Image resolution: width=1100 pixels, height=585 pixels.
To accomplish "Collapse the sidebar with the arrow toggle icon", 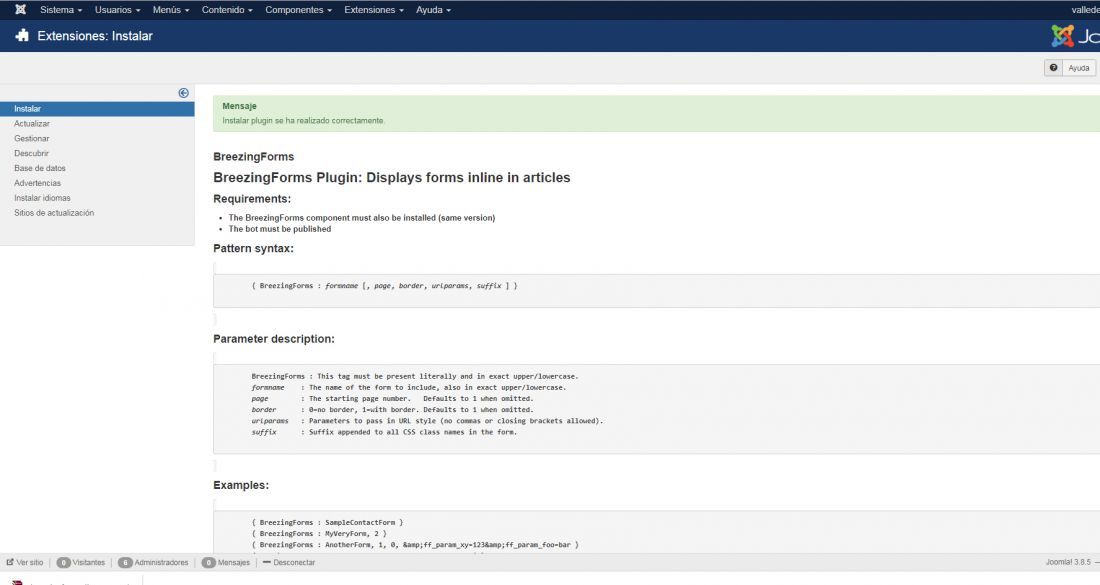I will 184,93.
